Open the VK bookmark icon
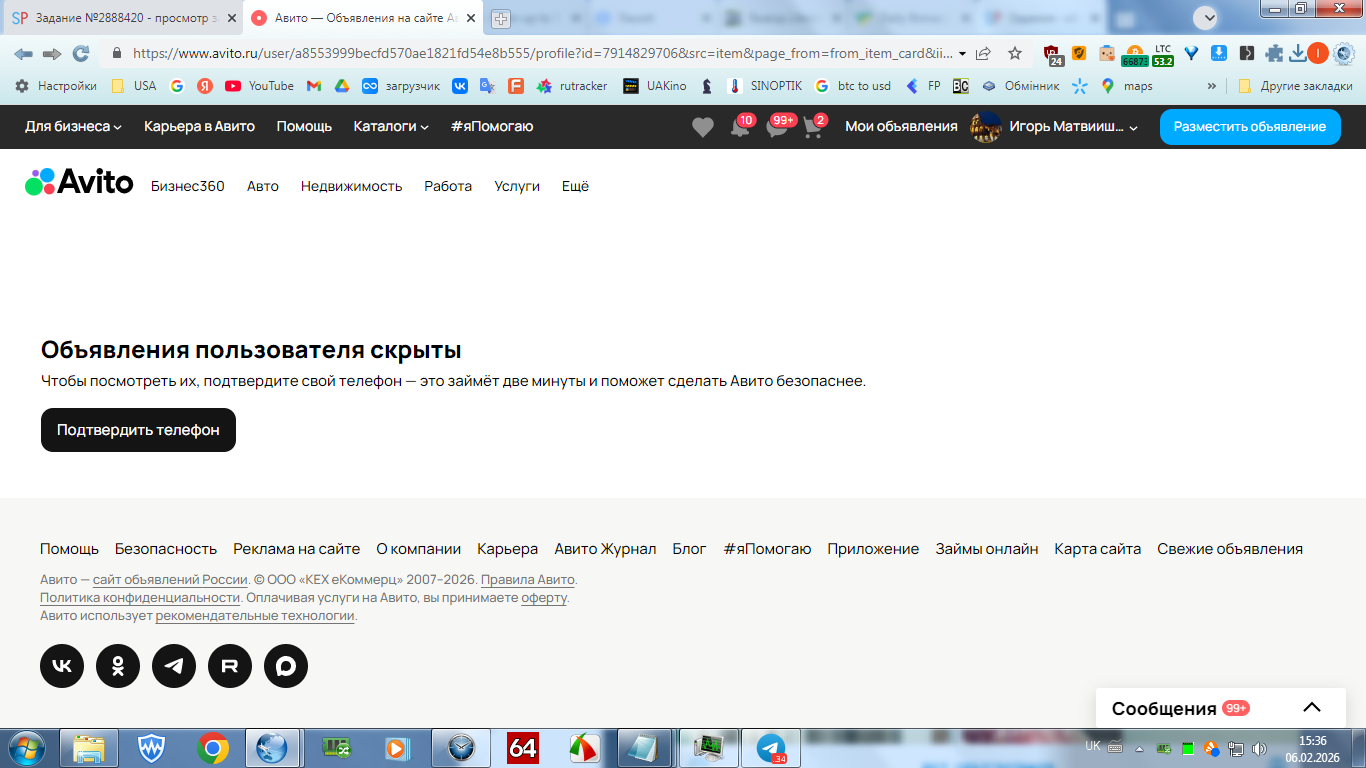This screenshot has height=768, width=1366. [460, 86]
